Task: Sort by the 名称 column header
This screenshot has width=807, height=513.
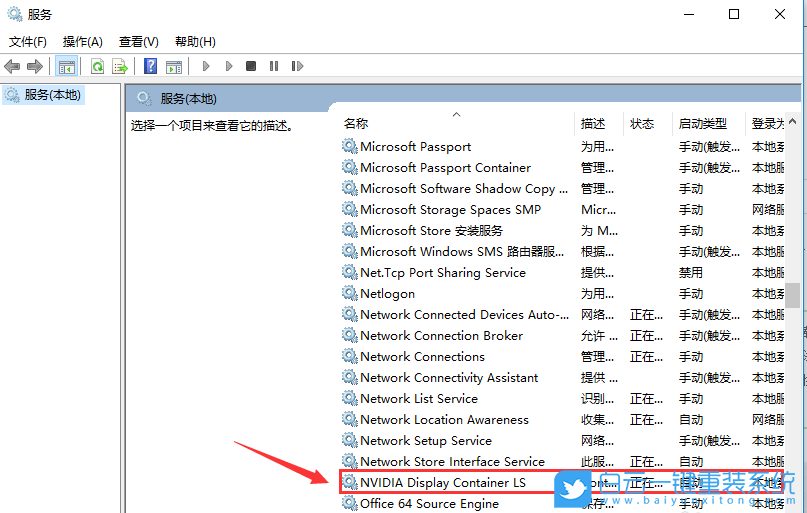Action: (x=356, y=124)
